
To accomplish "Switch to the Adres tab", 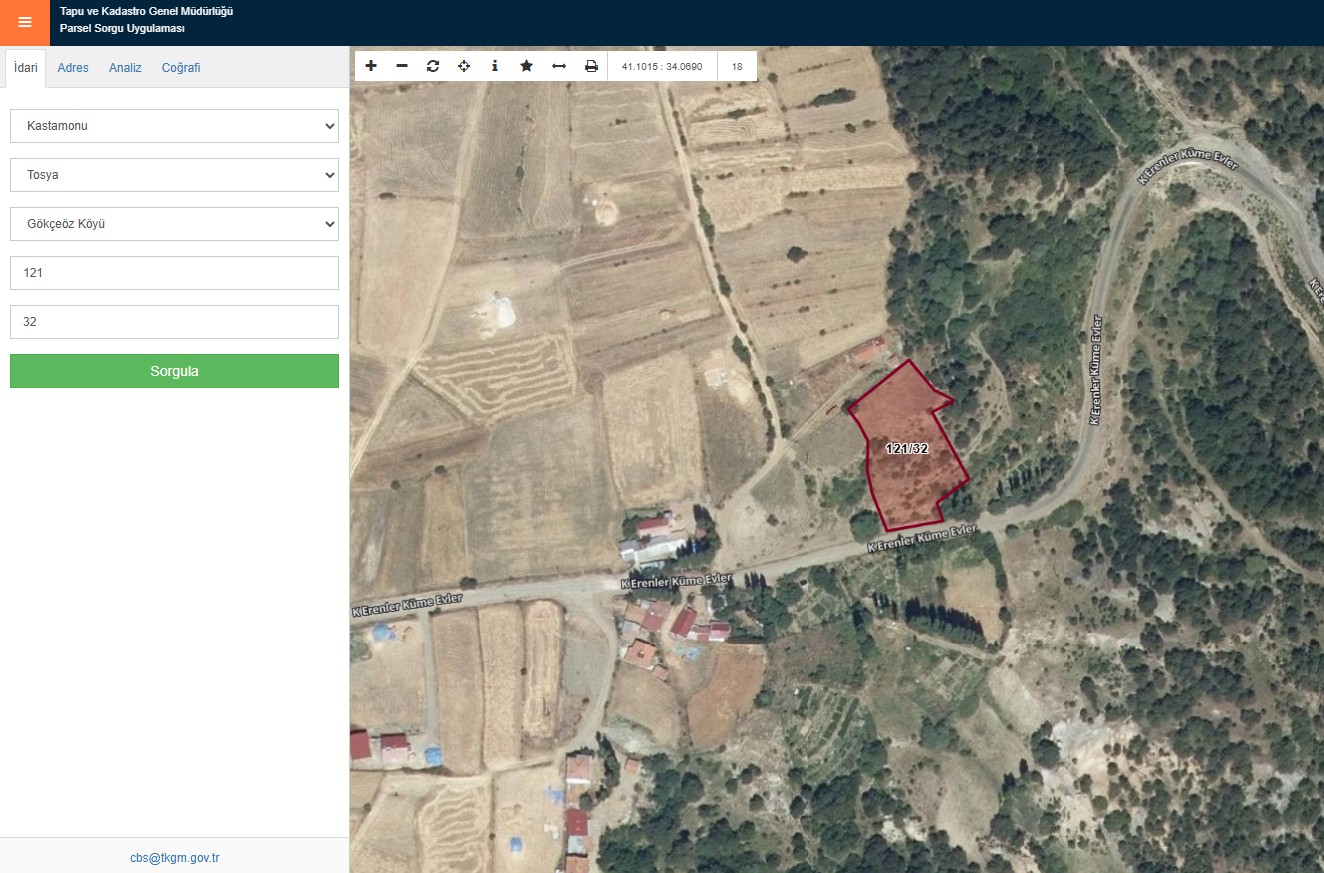I will coord(73,68).
